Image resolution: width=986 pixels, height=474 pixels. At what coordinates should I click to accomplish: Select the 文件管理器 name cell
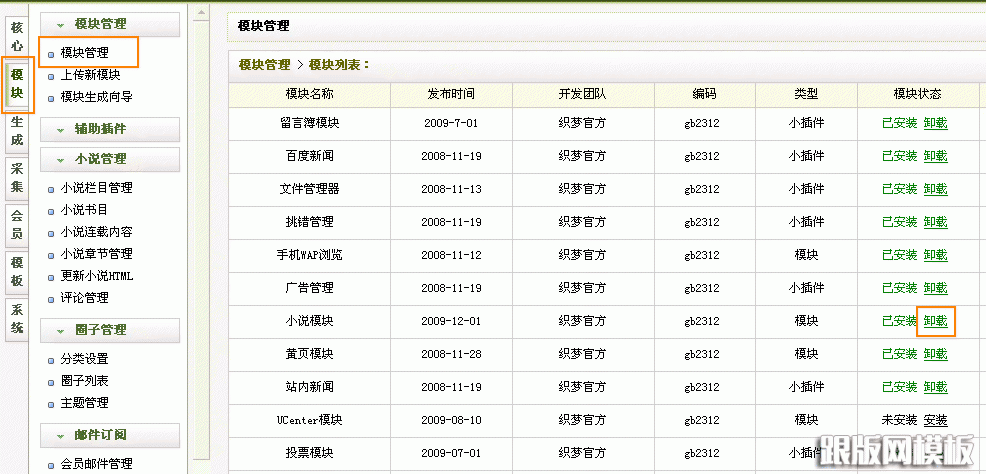309,189
